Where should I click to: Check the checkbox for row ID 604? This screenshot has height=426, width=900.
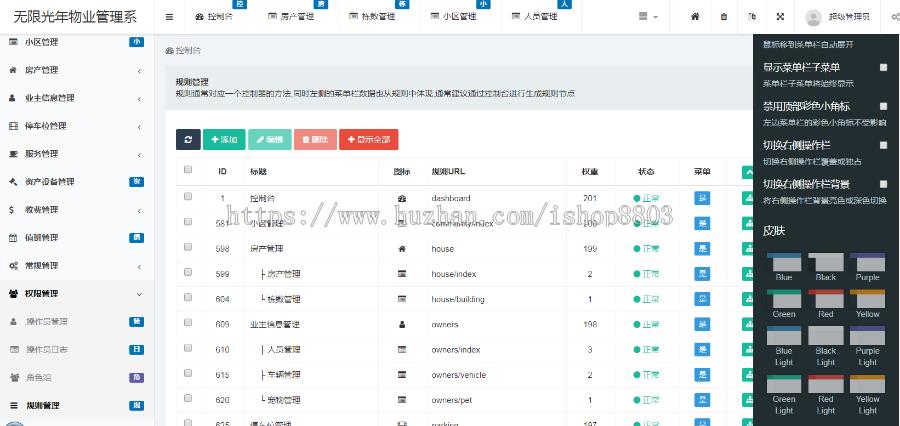click(188, 297)
